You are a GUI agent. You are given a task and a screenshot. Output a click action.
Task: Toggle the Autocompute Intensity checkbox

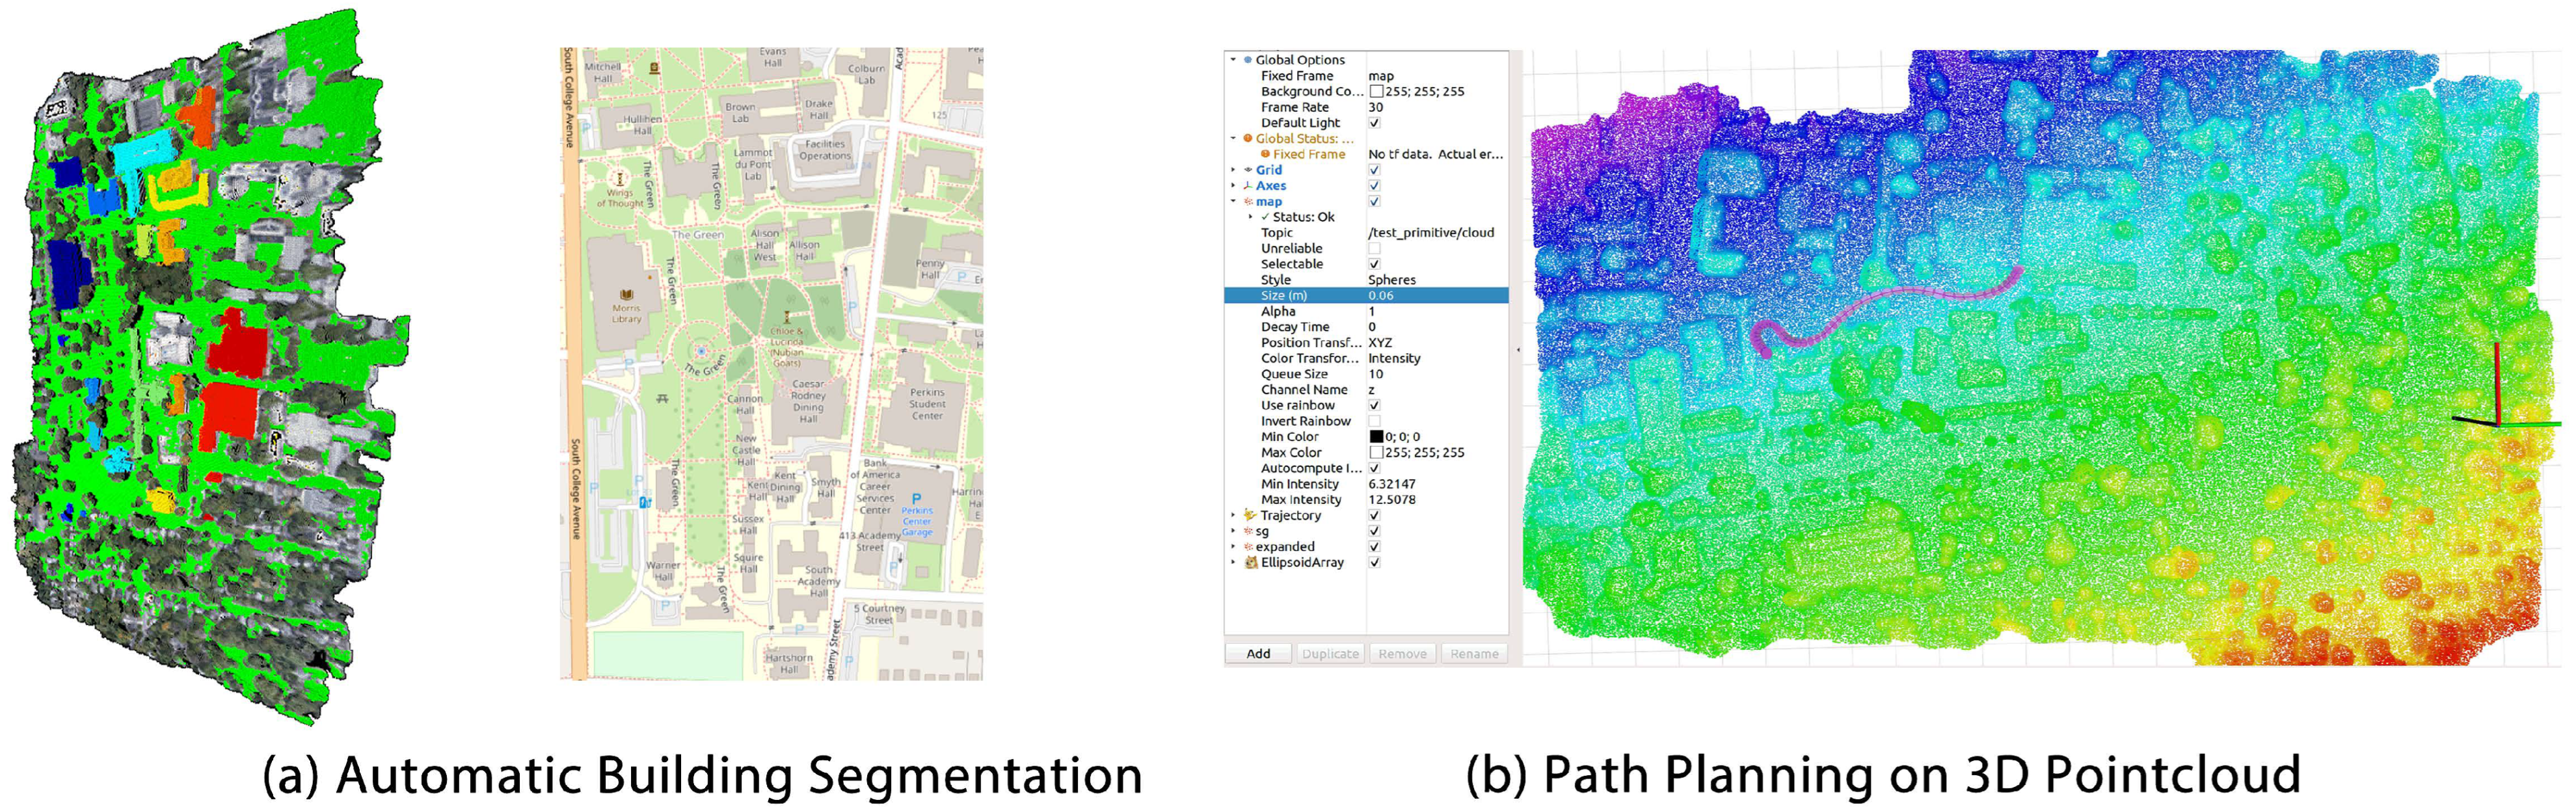point(1374,468)
